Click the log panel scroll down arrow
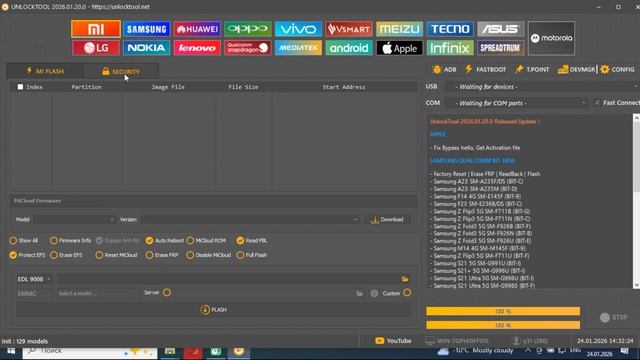 (x=636, y=285)
